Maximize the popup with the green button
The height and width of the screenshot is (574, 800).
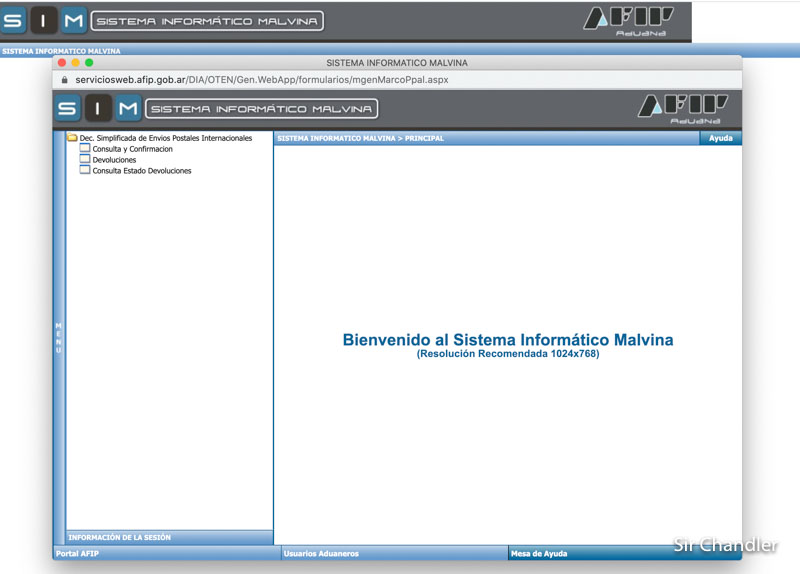[89, 63]
